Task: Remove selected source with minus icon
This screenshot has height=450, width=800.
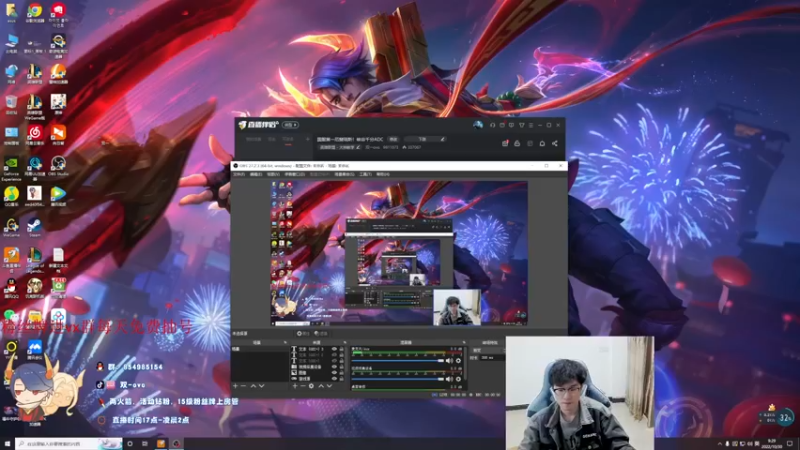Action: point(303,386)
